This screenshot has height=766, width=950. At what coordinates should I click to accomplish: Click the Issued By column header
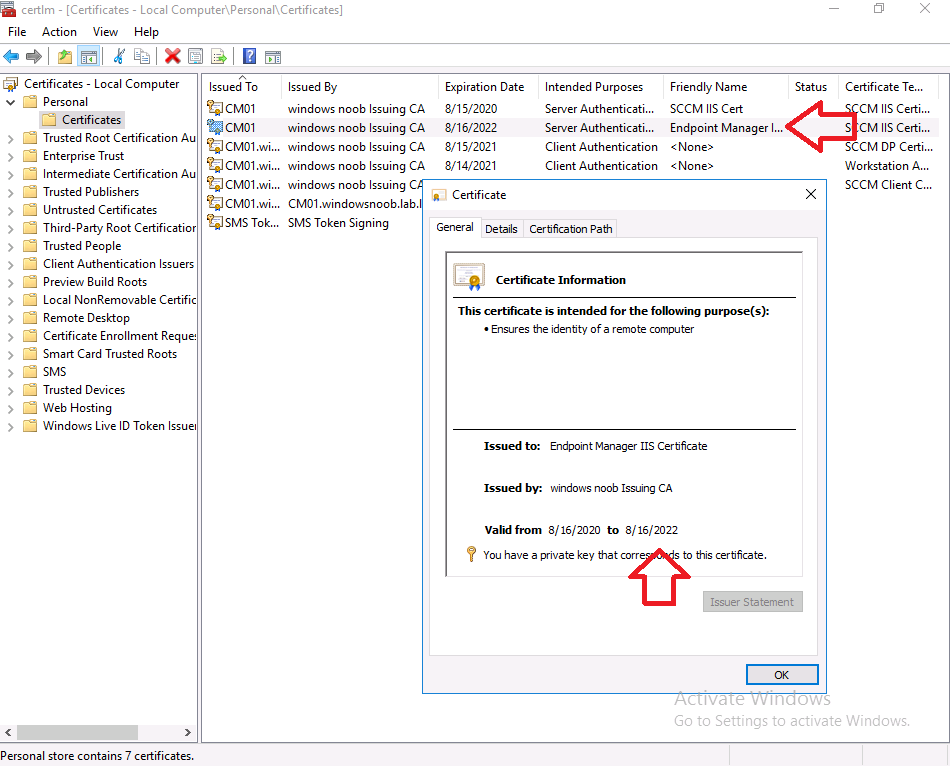pos(359,87)
